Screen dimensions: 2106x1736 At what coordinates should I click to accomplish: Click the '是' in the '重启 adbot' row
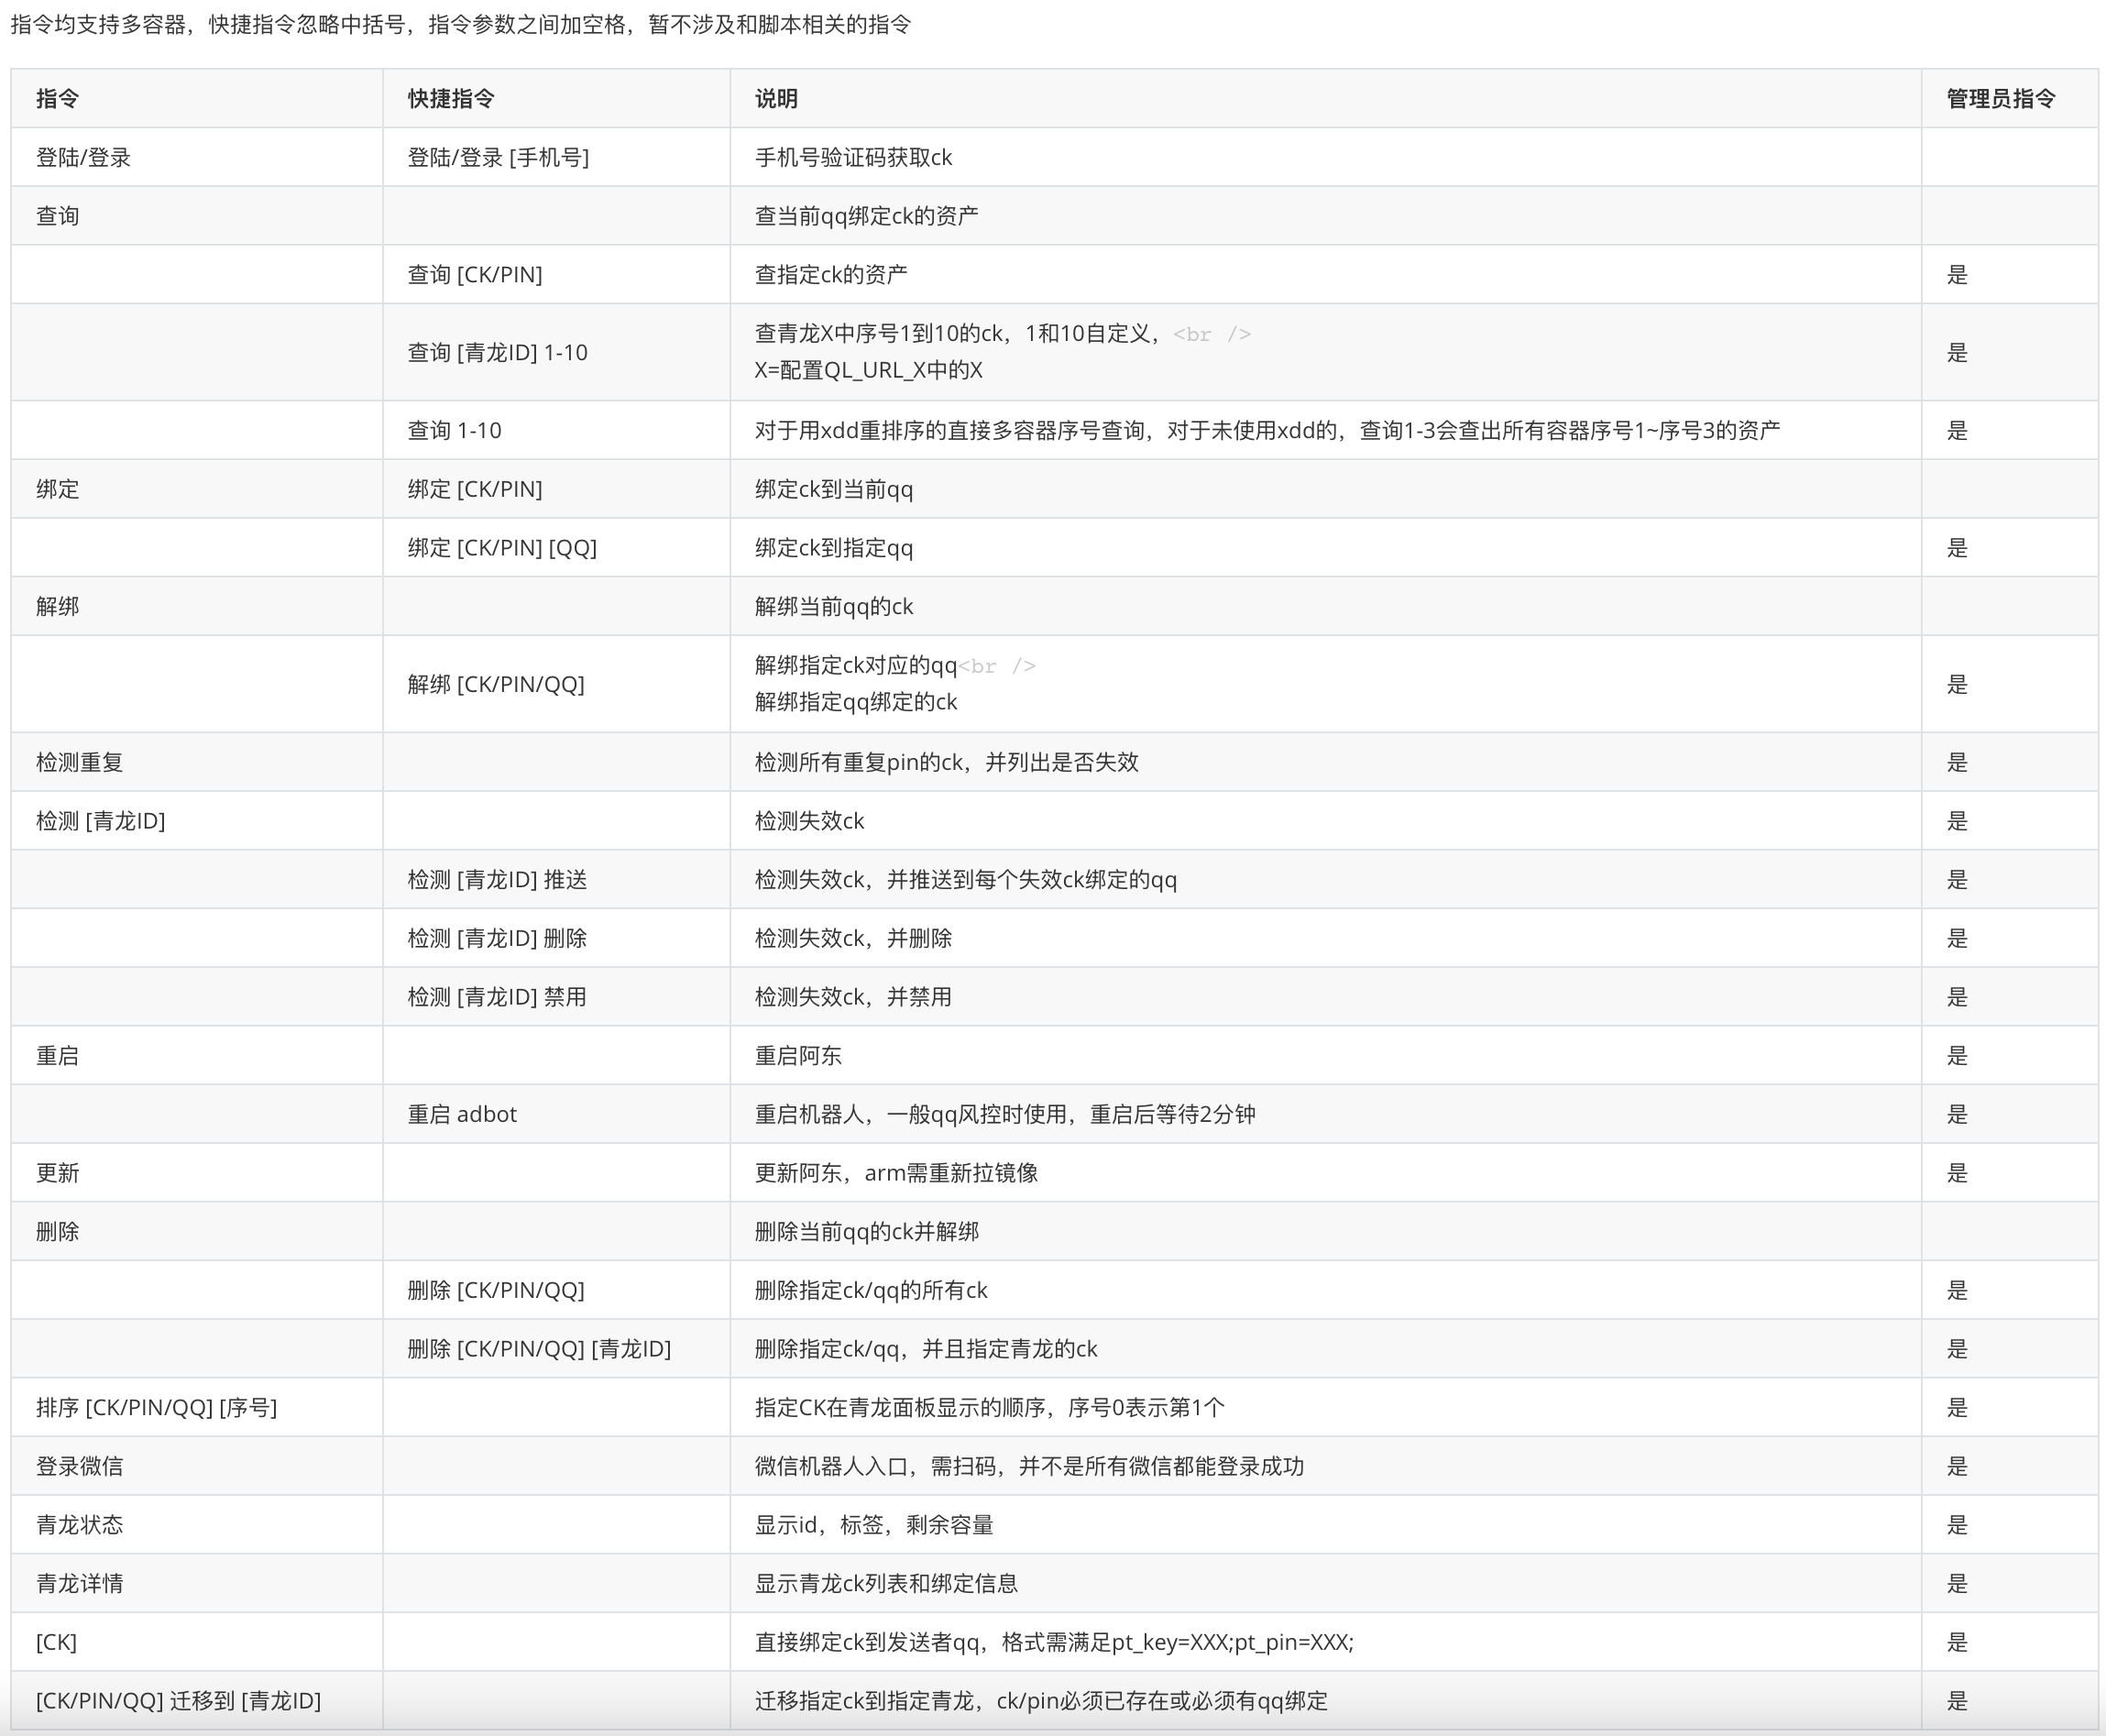click(x=1957, y=1114)
